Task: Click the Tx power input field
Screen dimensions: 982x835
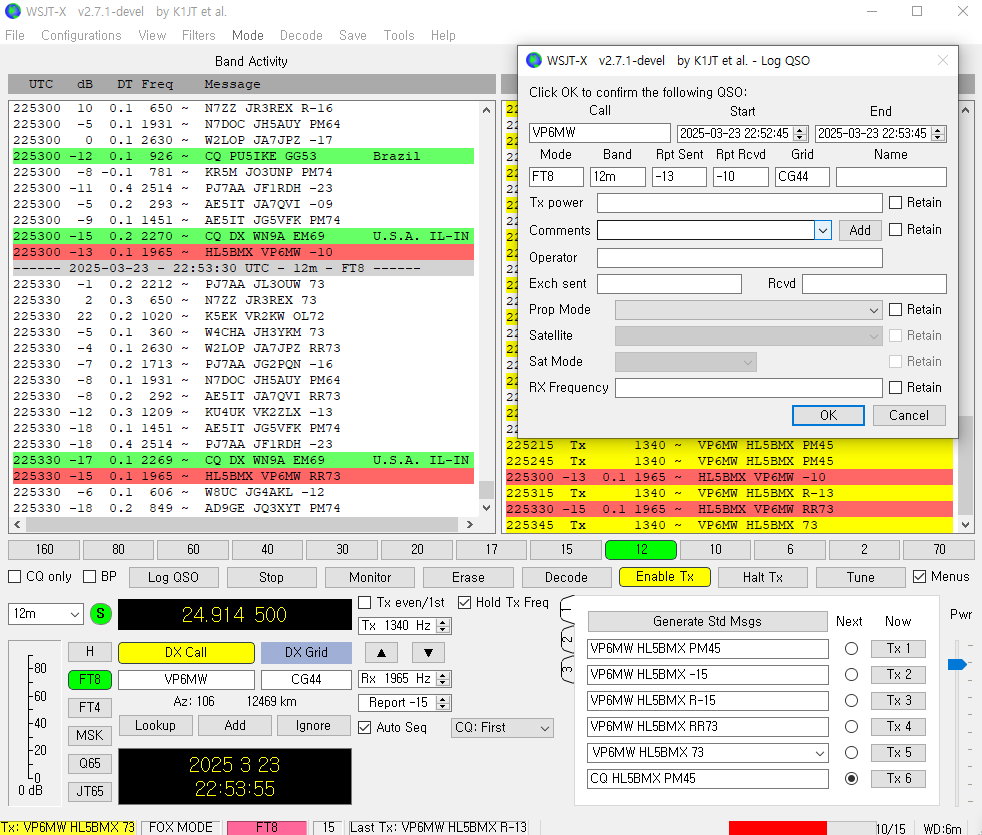Action: point(739,203)
